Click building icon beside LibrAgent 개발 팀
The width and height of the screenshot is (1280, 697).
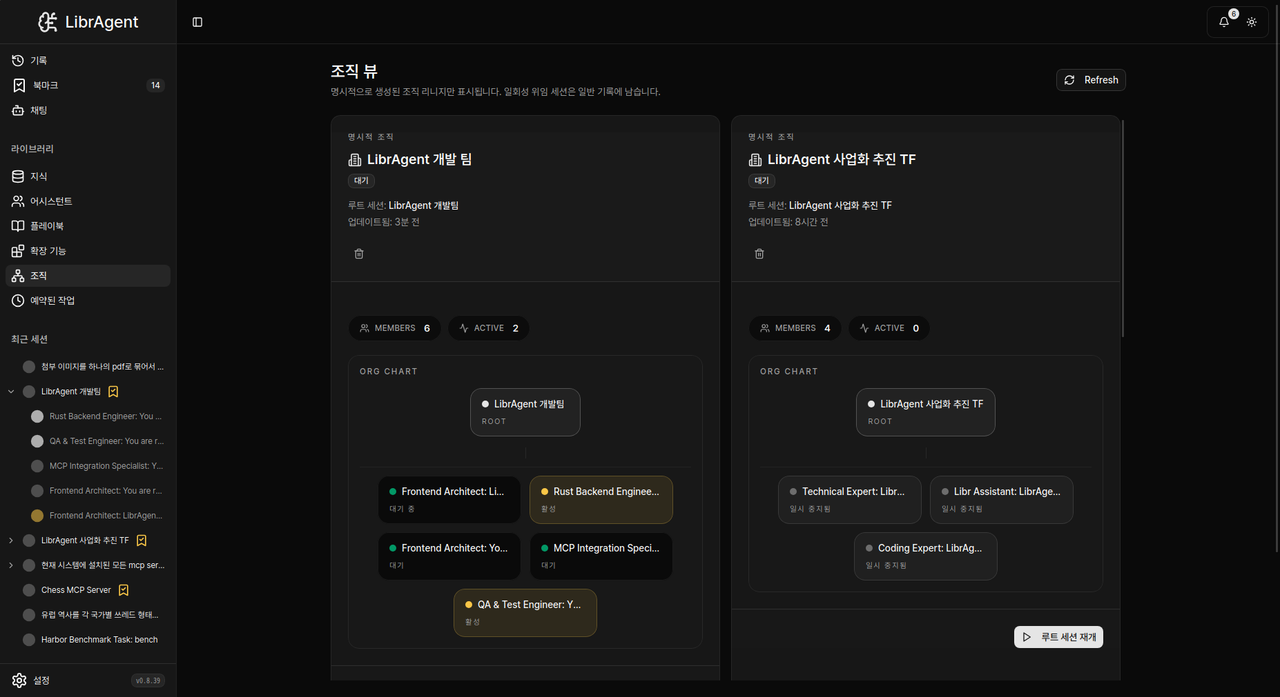coord(354,160)
